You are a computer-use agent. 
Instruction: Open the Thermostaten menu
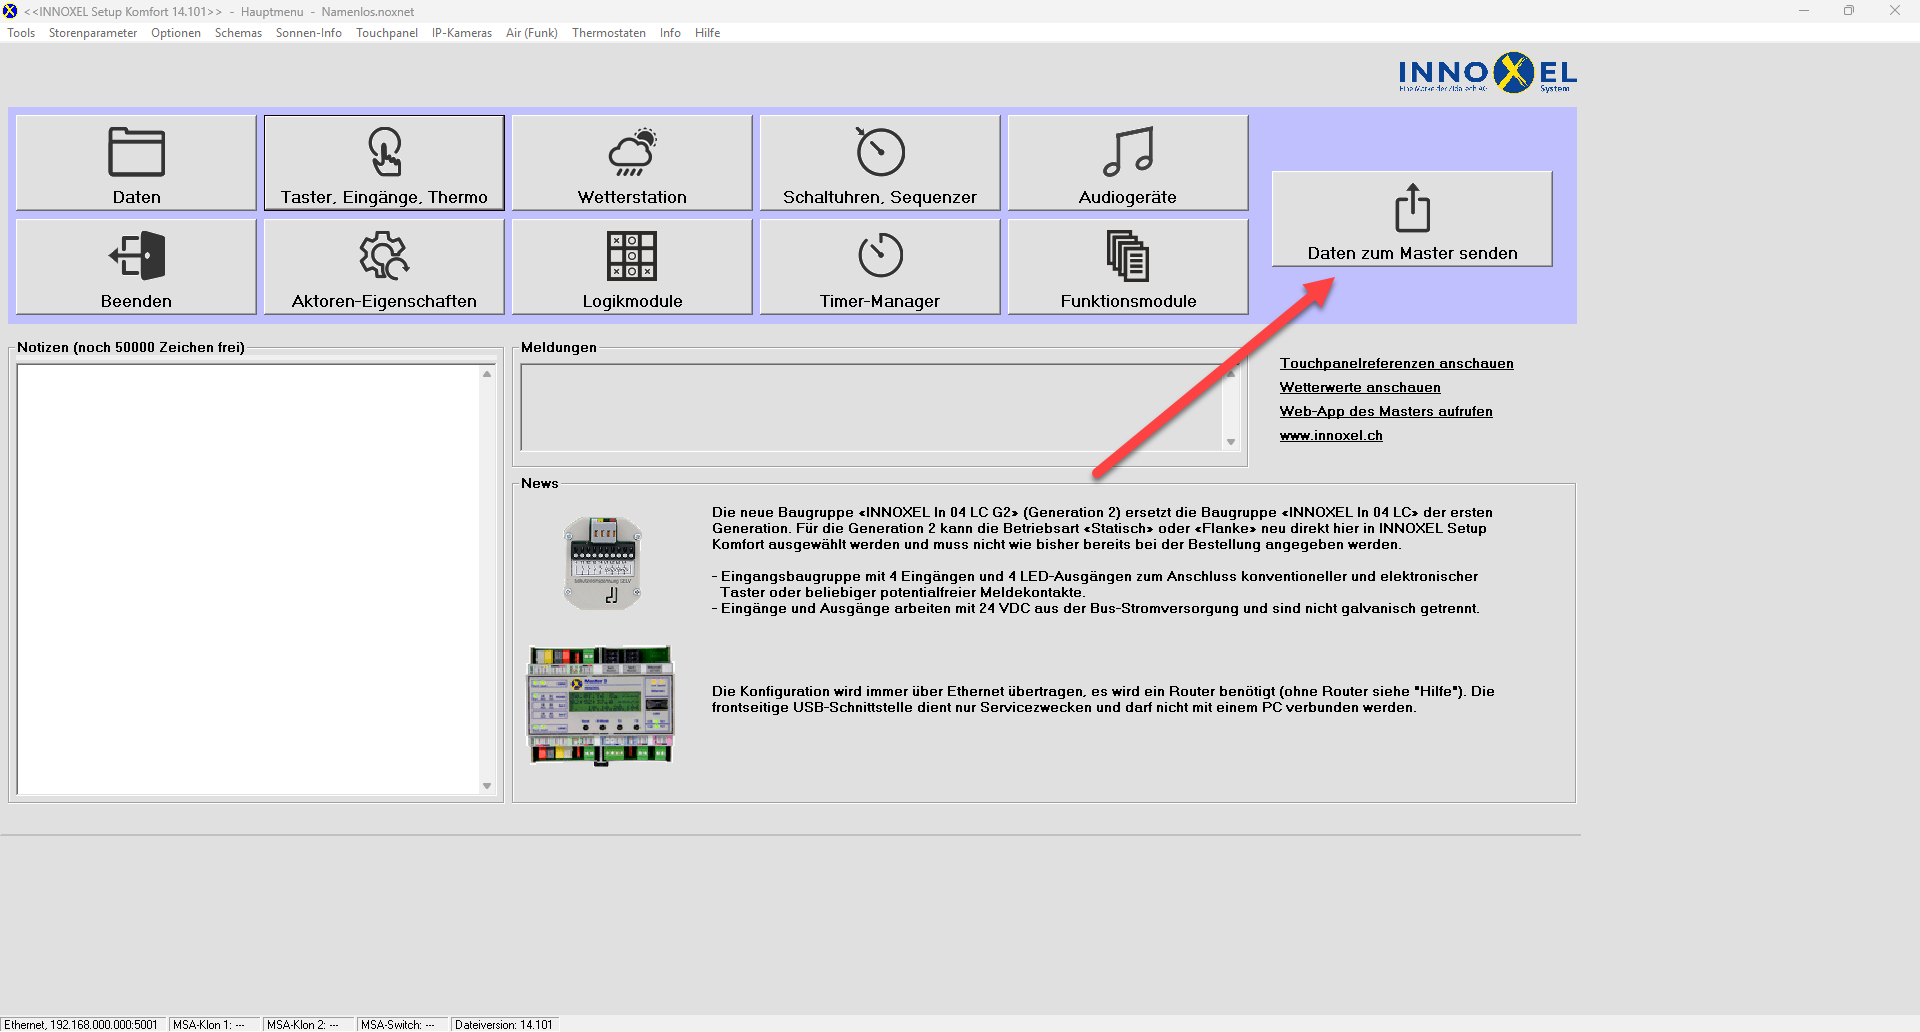coord(609,33)
